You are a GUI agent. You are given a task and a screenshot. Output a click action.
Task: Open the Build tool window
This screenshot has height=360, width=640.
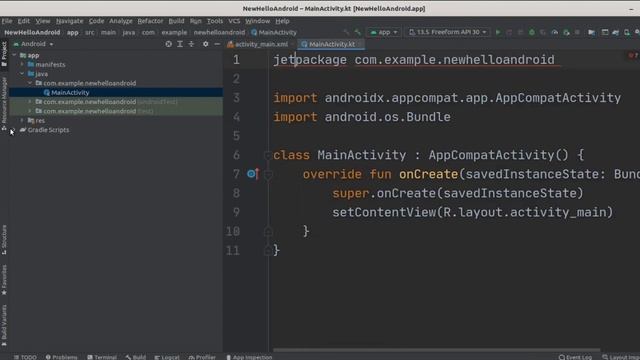[x=136, y=357]
